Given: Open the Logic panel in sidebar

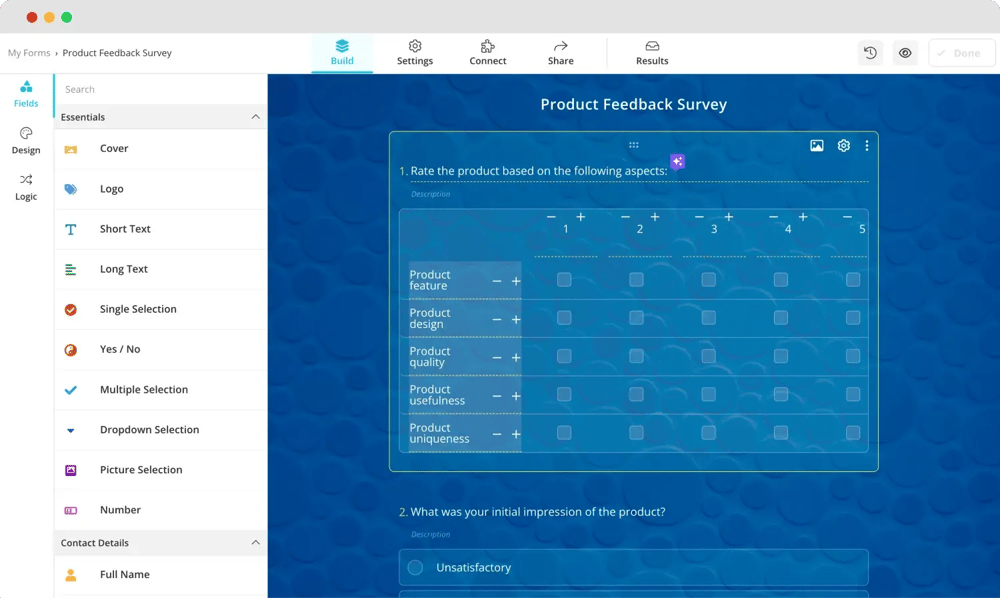Looking at the screenshot, I should [26, 187].
